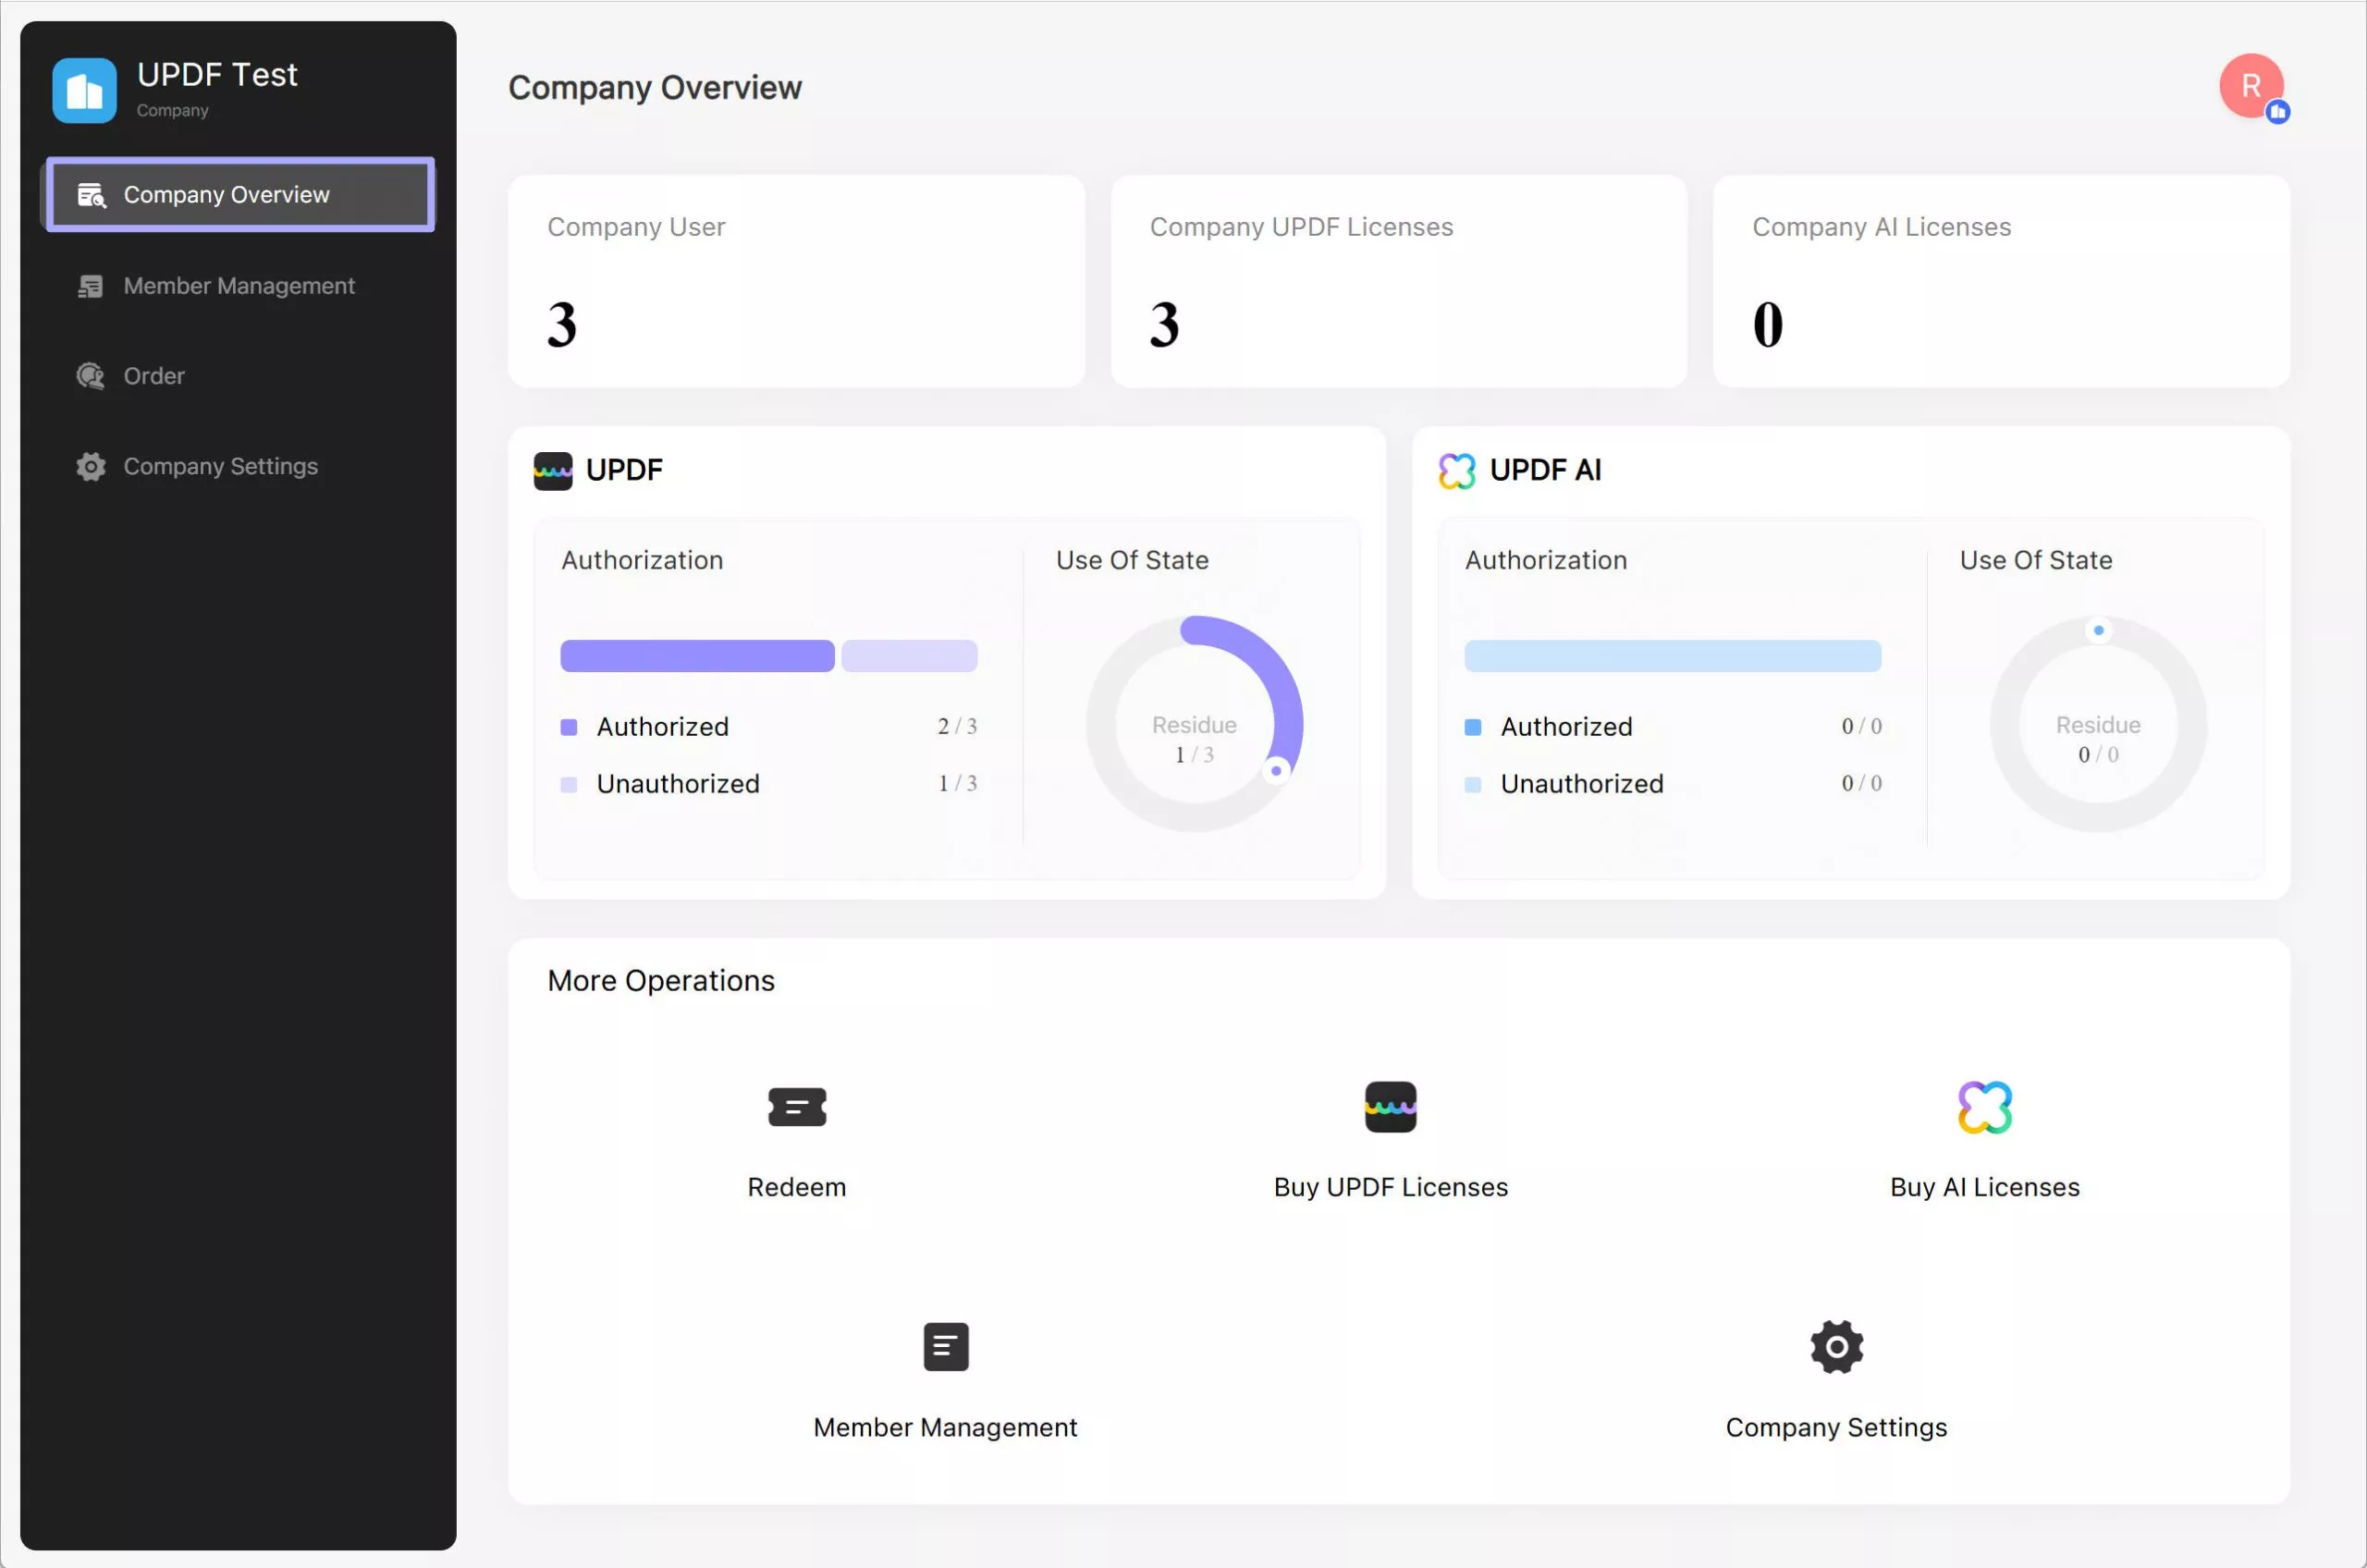Click the Order sidebar icon
The image size is (2367, 1568).
90,376
